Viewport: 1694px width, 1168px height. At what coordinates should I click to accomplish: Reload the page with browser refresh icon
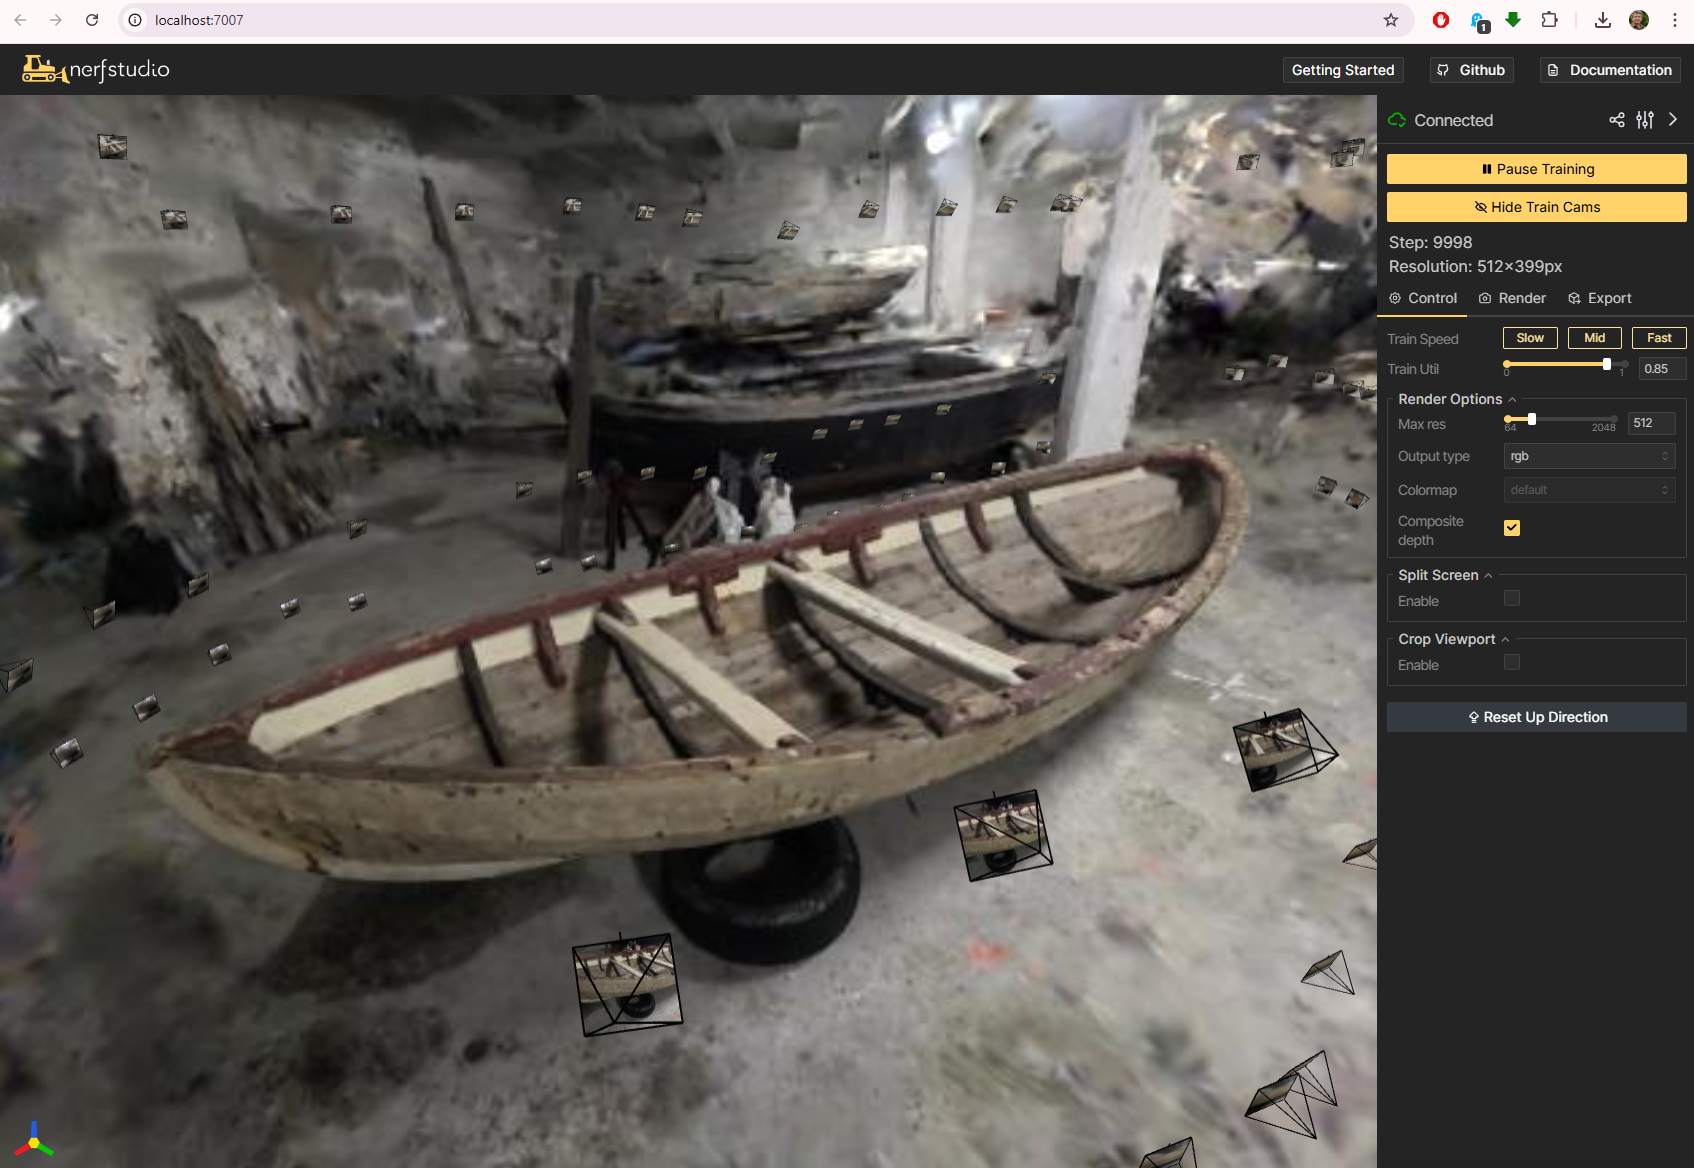(x=92, y=20)
